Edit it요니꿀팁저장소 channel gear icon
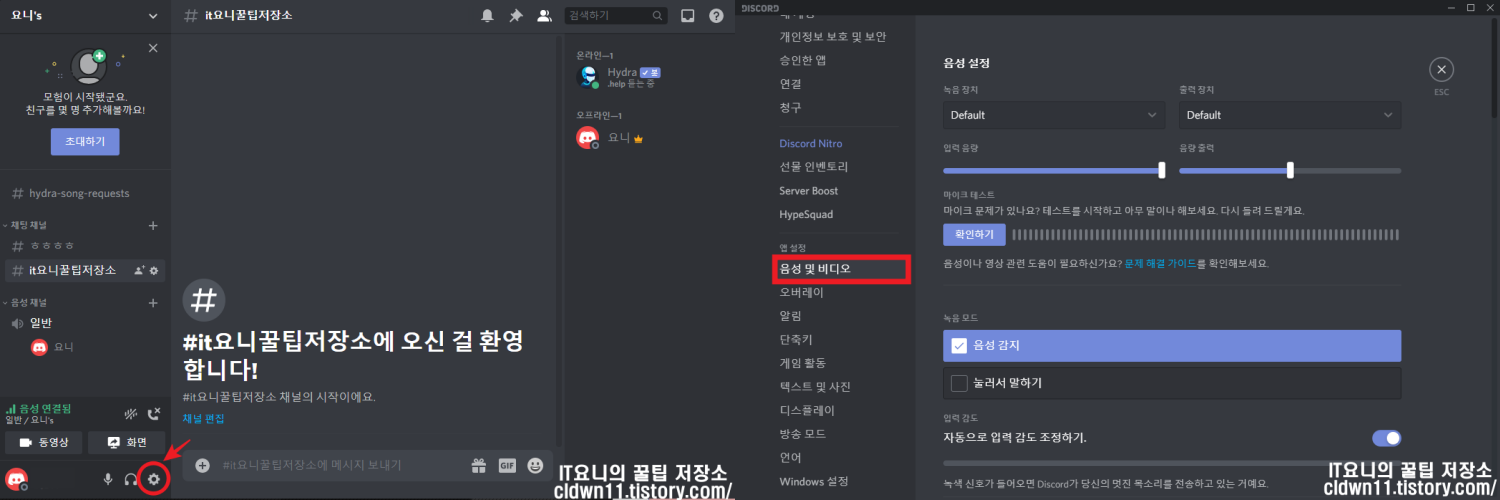1500x500 pixels. tap(155, 270)
